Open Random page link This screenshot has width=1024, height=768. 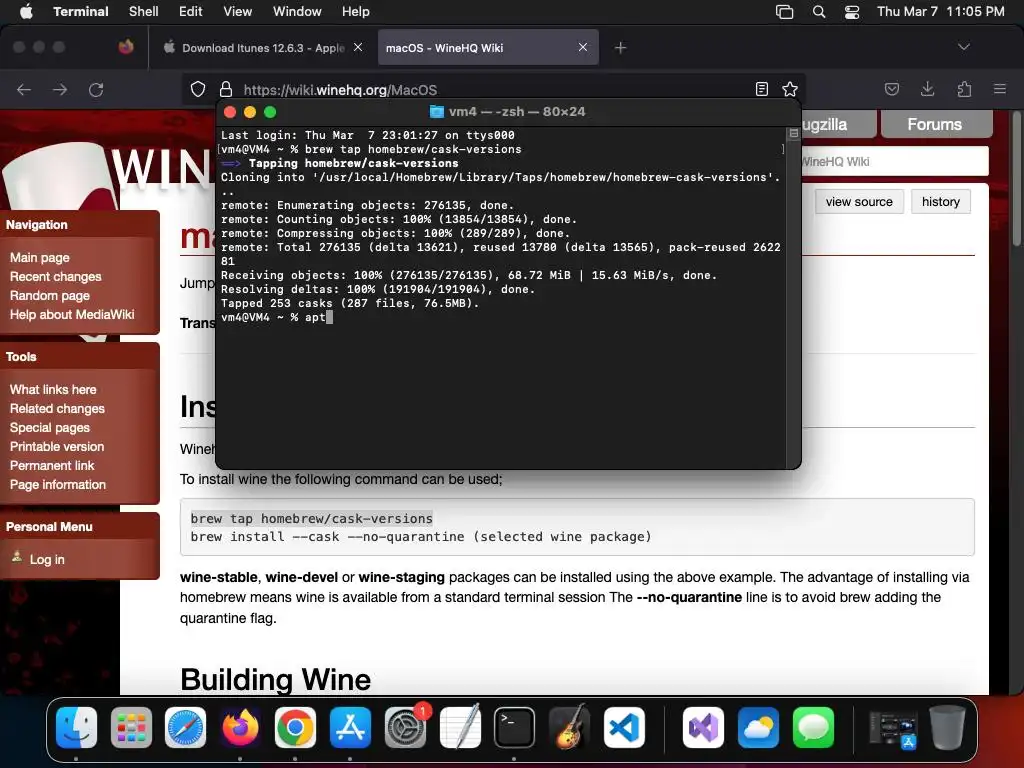tap(50, 295)
